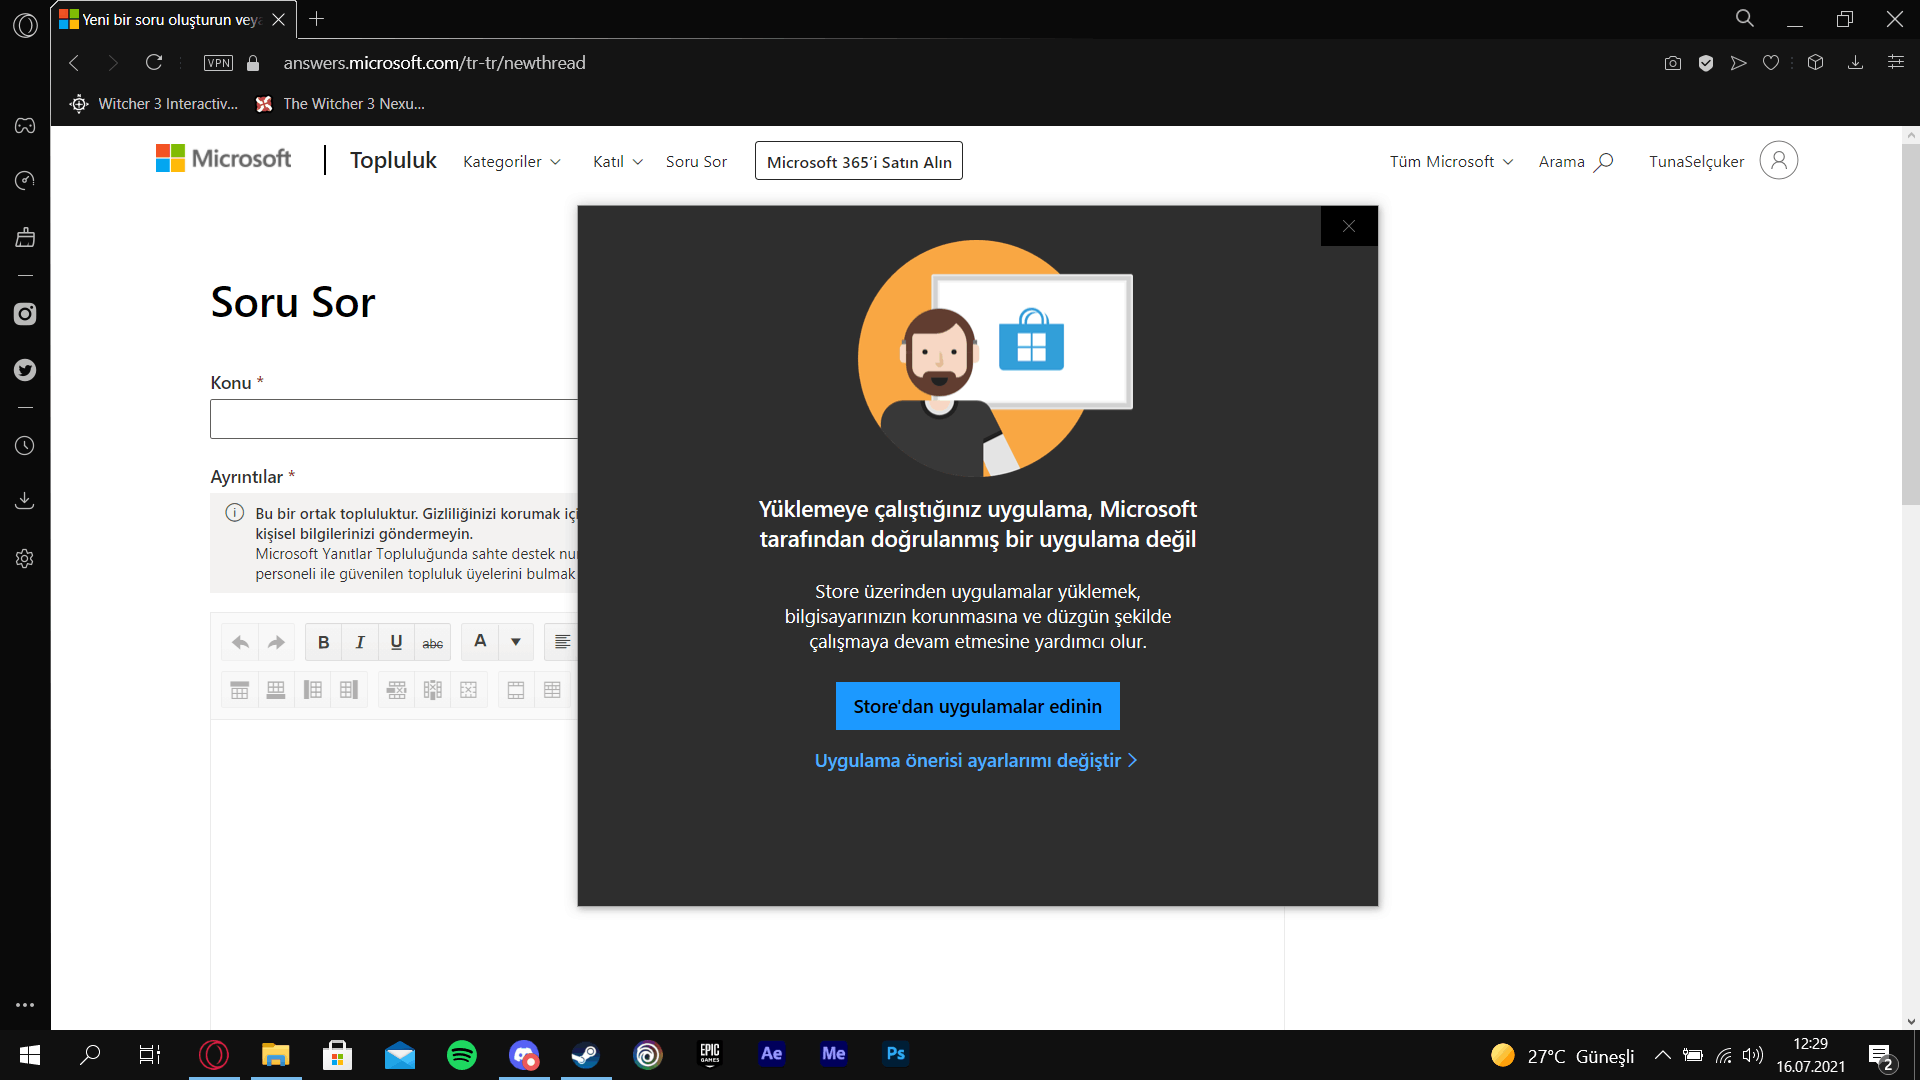The image size is (1920, 1080).
Task: Open the volume control in system tray
Action: (1753, 1055)
